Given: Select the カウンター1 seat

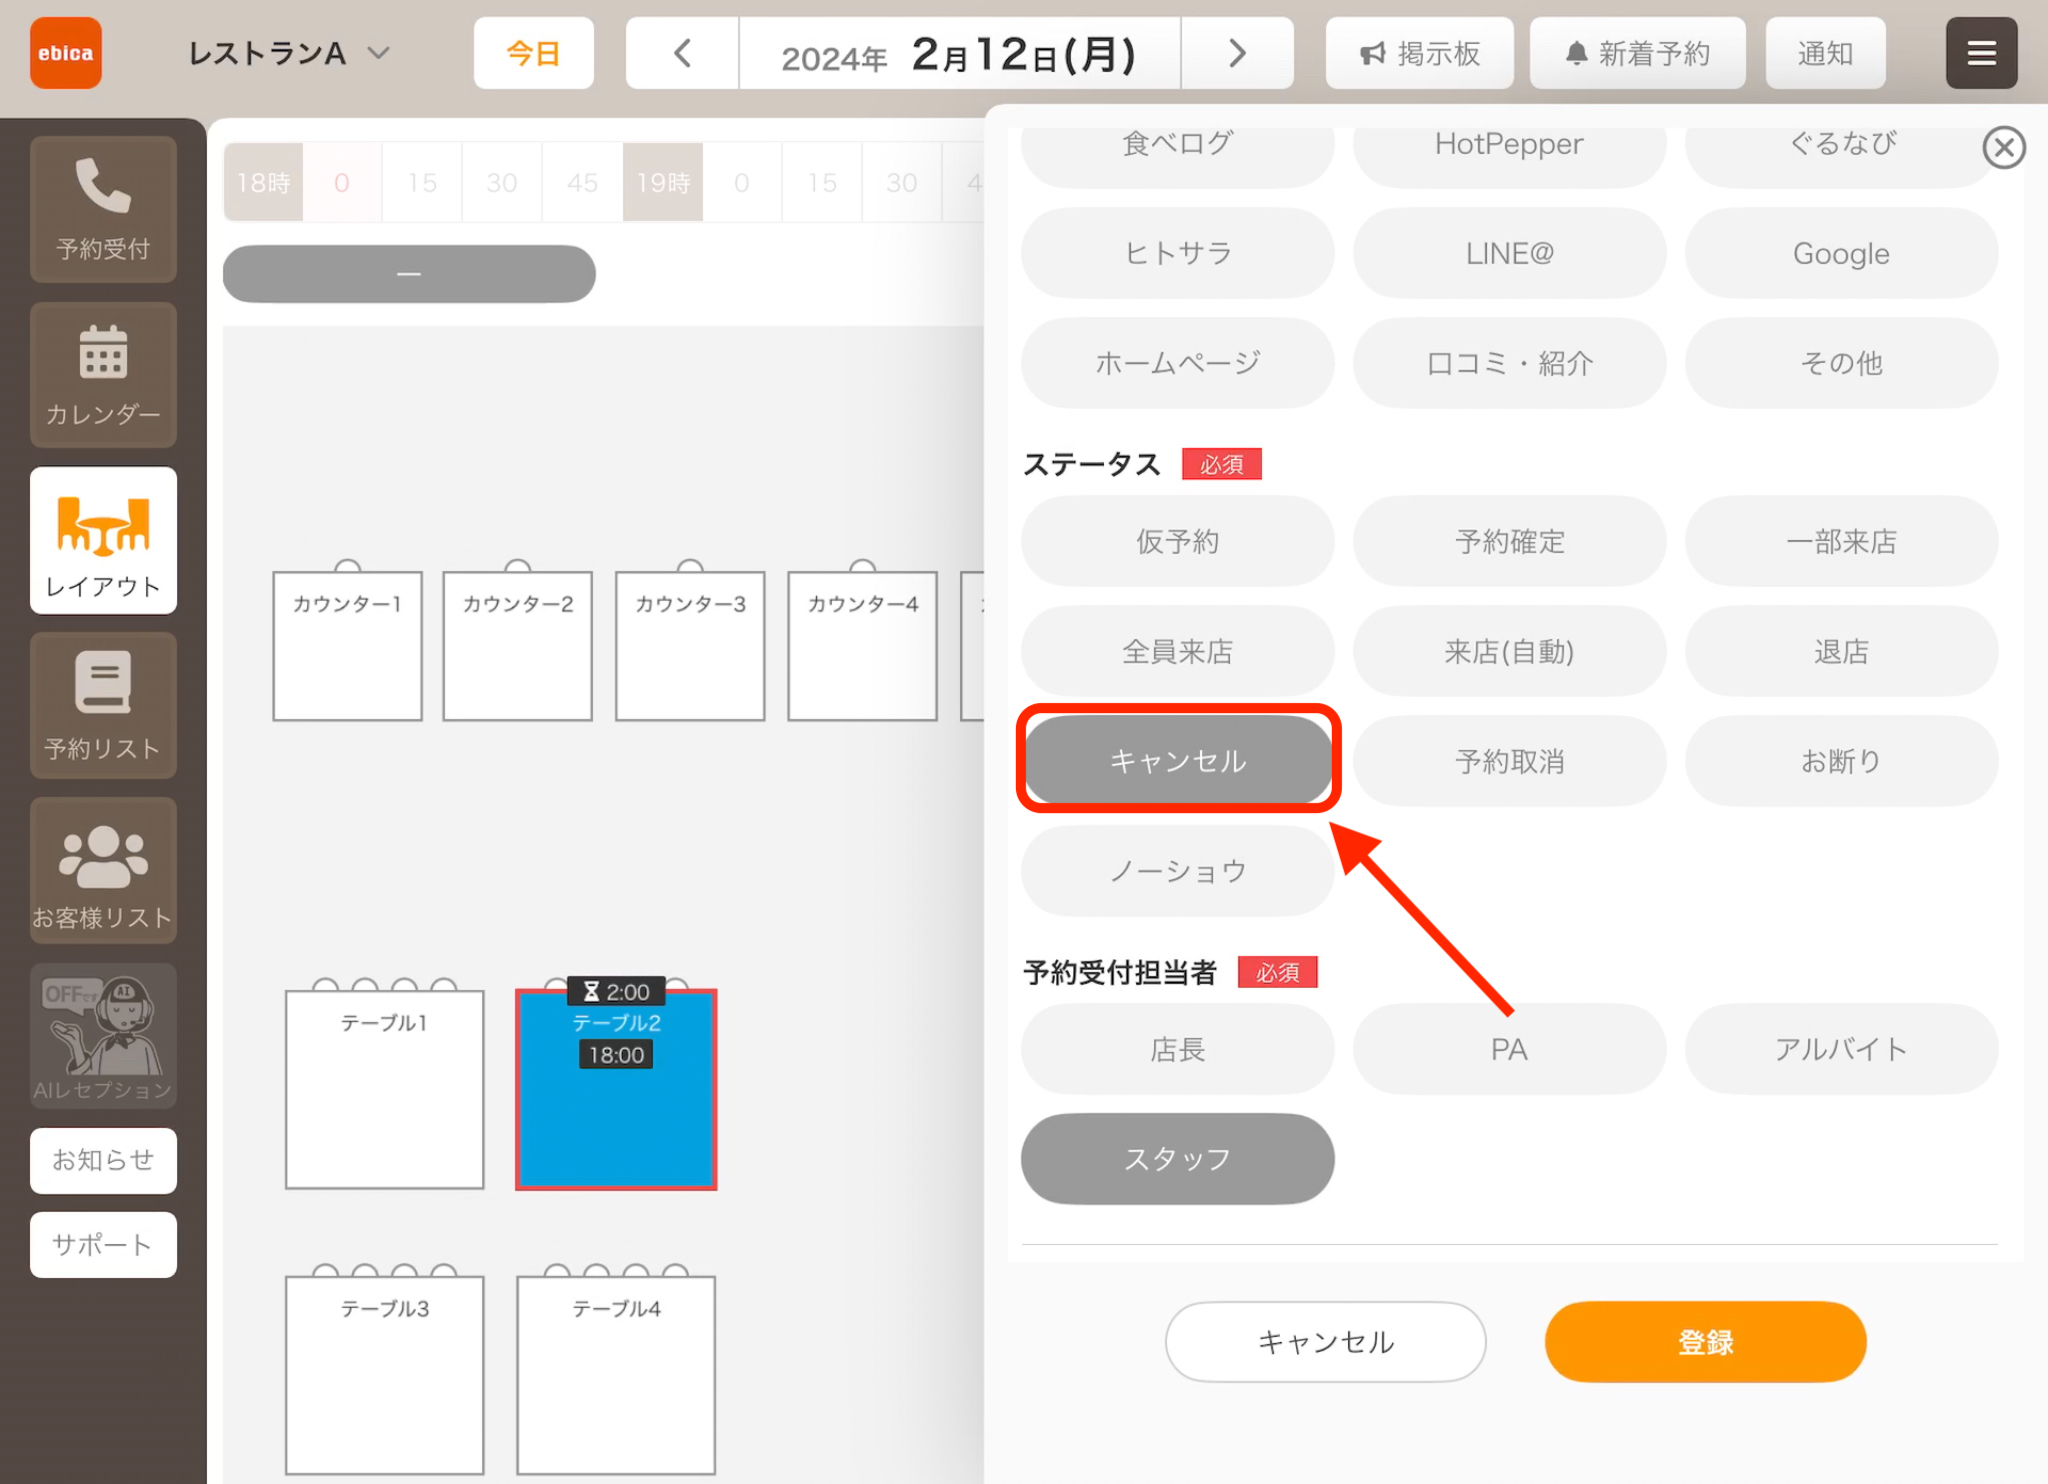Looking at the screenshot, I should [347, 646].
